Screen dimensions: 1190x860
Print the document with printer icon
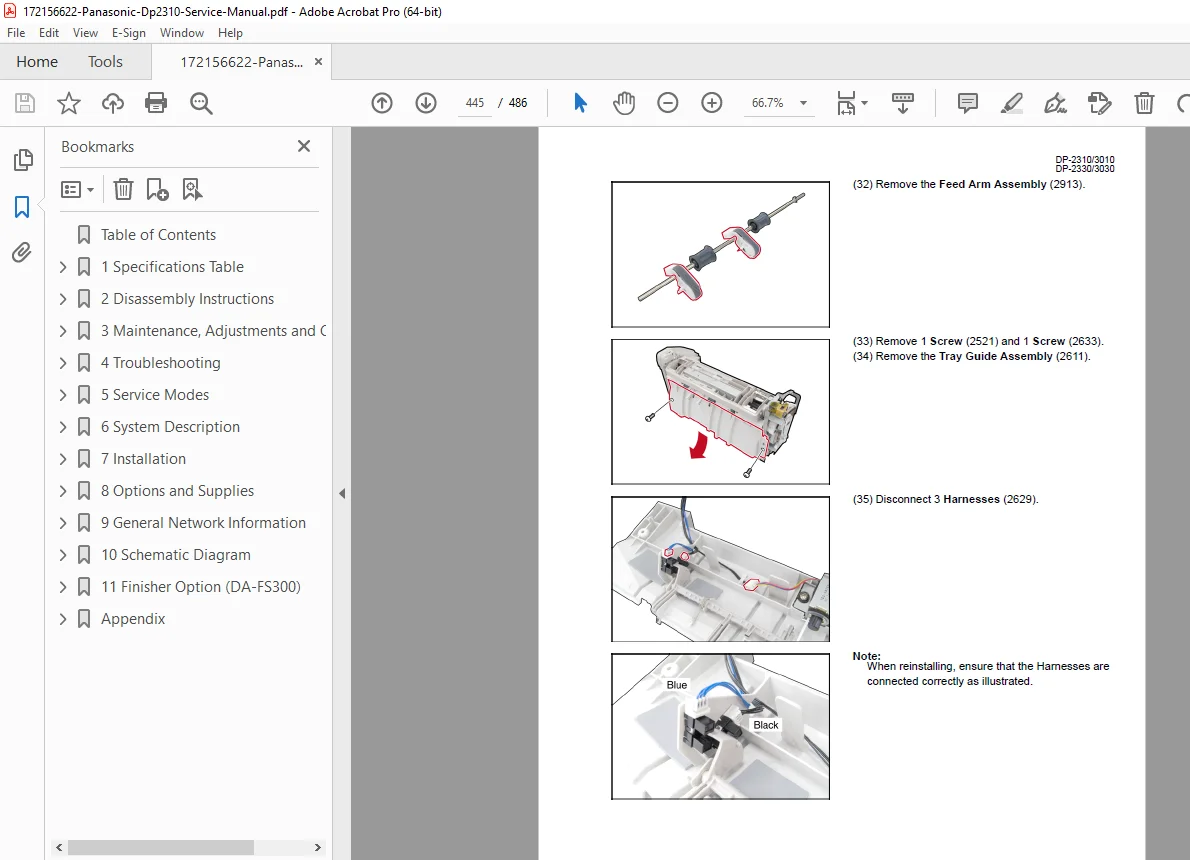(156, 102)
